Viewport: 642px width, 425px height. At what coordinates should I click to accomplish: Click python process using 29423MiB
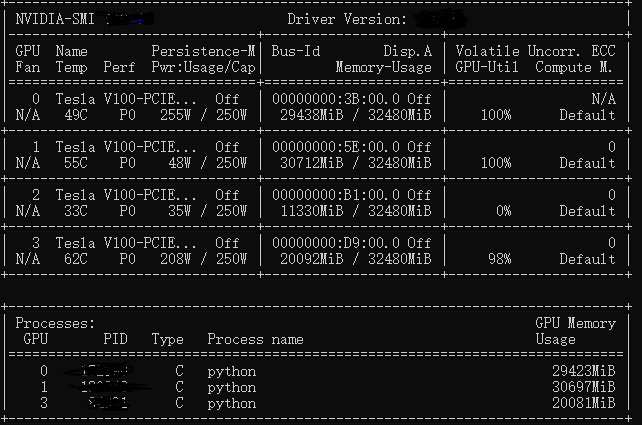tap(232, 372)
